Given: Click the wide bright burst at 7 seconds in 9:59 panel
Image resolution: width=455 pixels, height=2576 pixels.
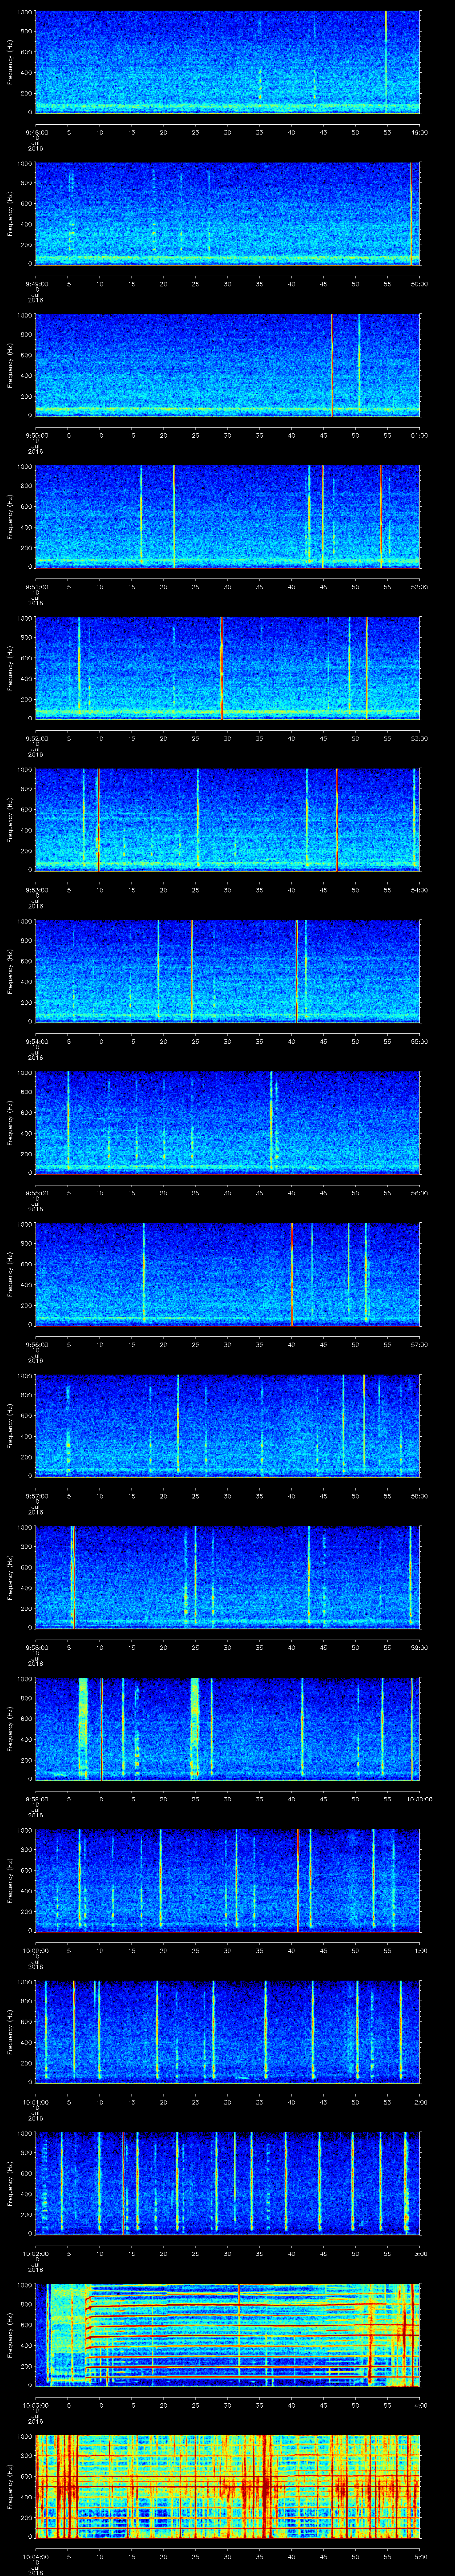Looking at the screenshot, I should [83, 1728].
